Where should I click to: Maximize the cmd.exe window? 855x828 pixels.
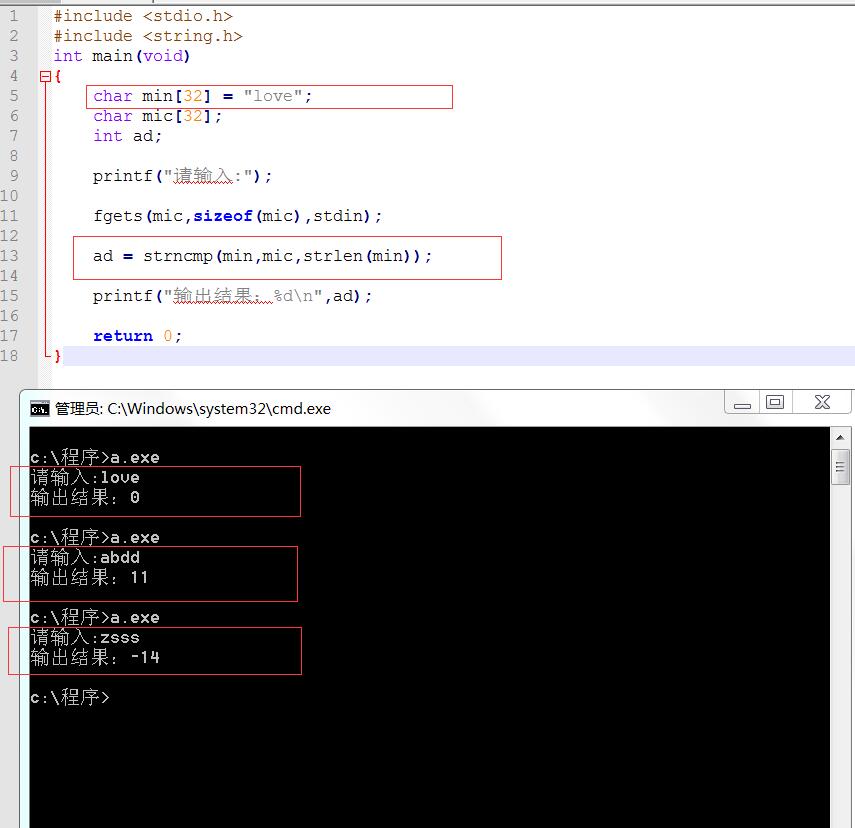pyautogui.click(x=775, y=403)
